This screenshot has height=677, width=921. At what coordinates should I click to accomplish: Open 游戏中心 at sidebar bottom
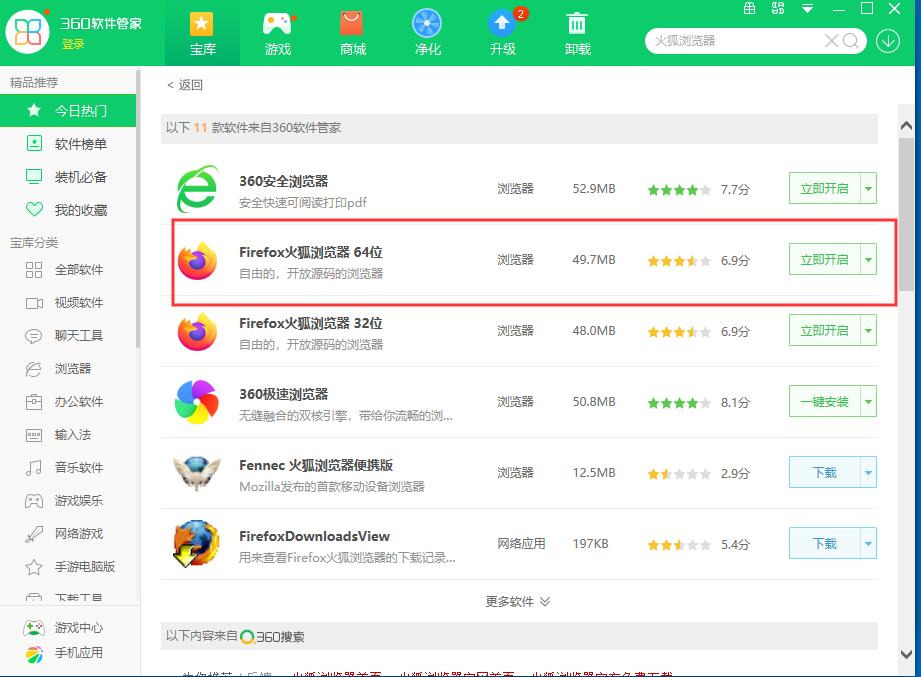click(x=63, y=628)
